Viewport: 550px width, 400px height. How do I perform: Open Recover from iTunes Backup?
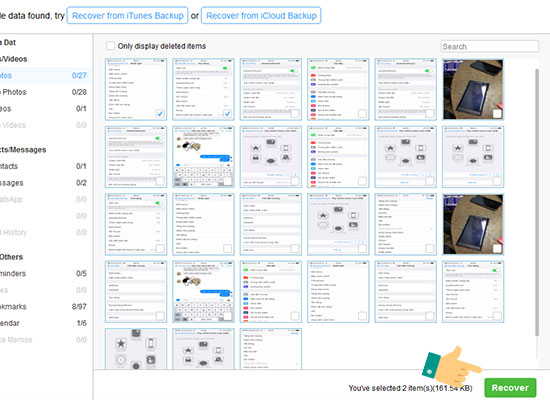click(x=127, y=16)
